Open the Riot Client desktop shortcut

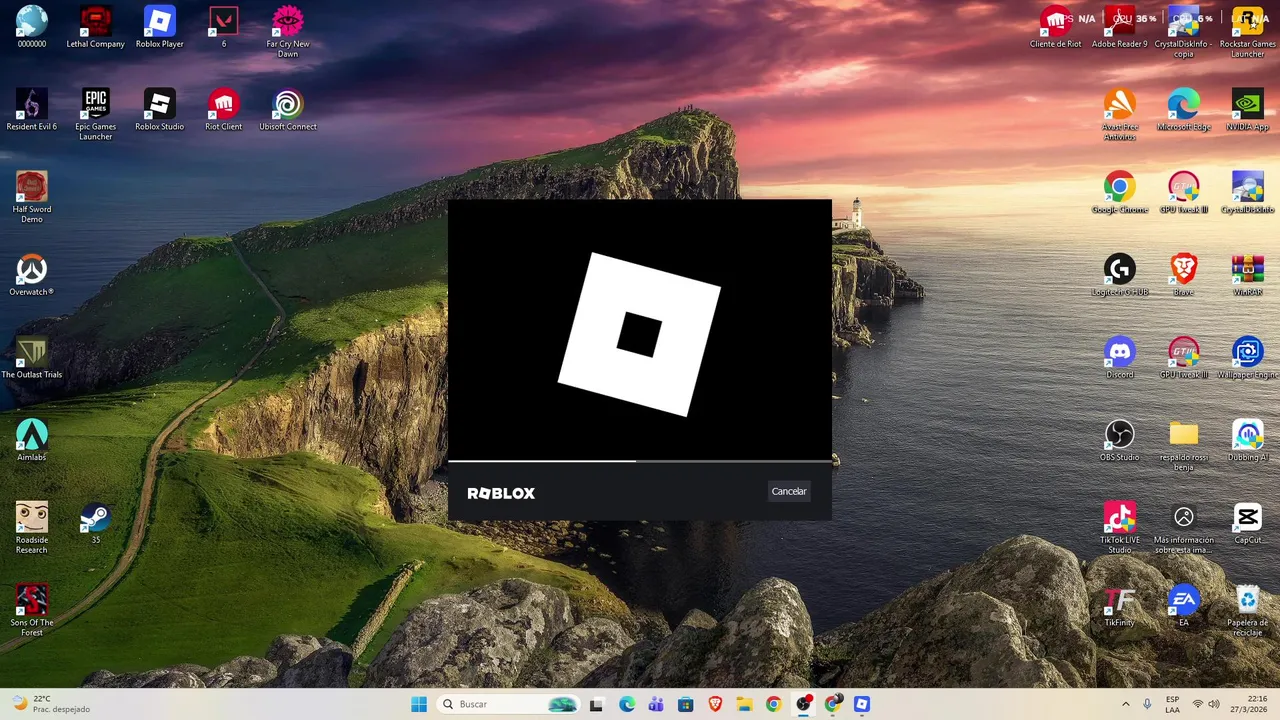point(224,110)
